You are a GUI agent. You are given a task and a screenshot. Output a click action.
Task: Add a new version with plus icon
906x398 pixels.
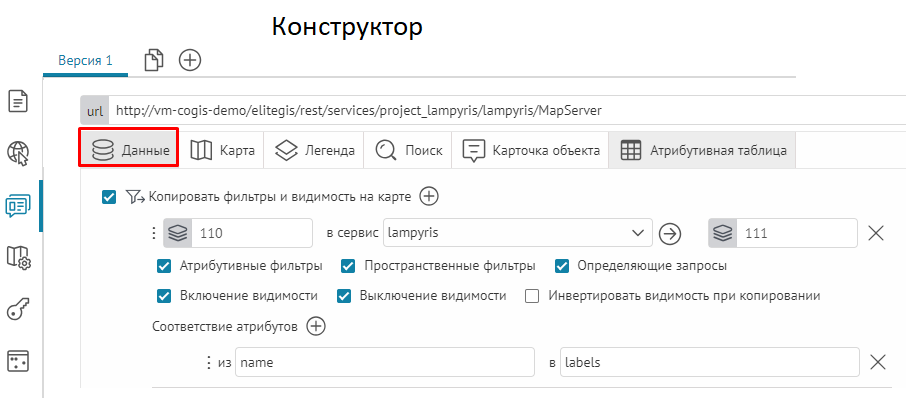point(190,60)
